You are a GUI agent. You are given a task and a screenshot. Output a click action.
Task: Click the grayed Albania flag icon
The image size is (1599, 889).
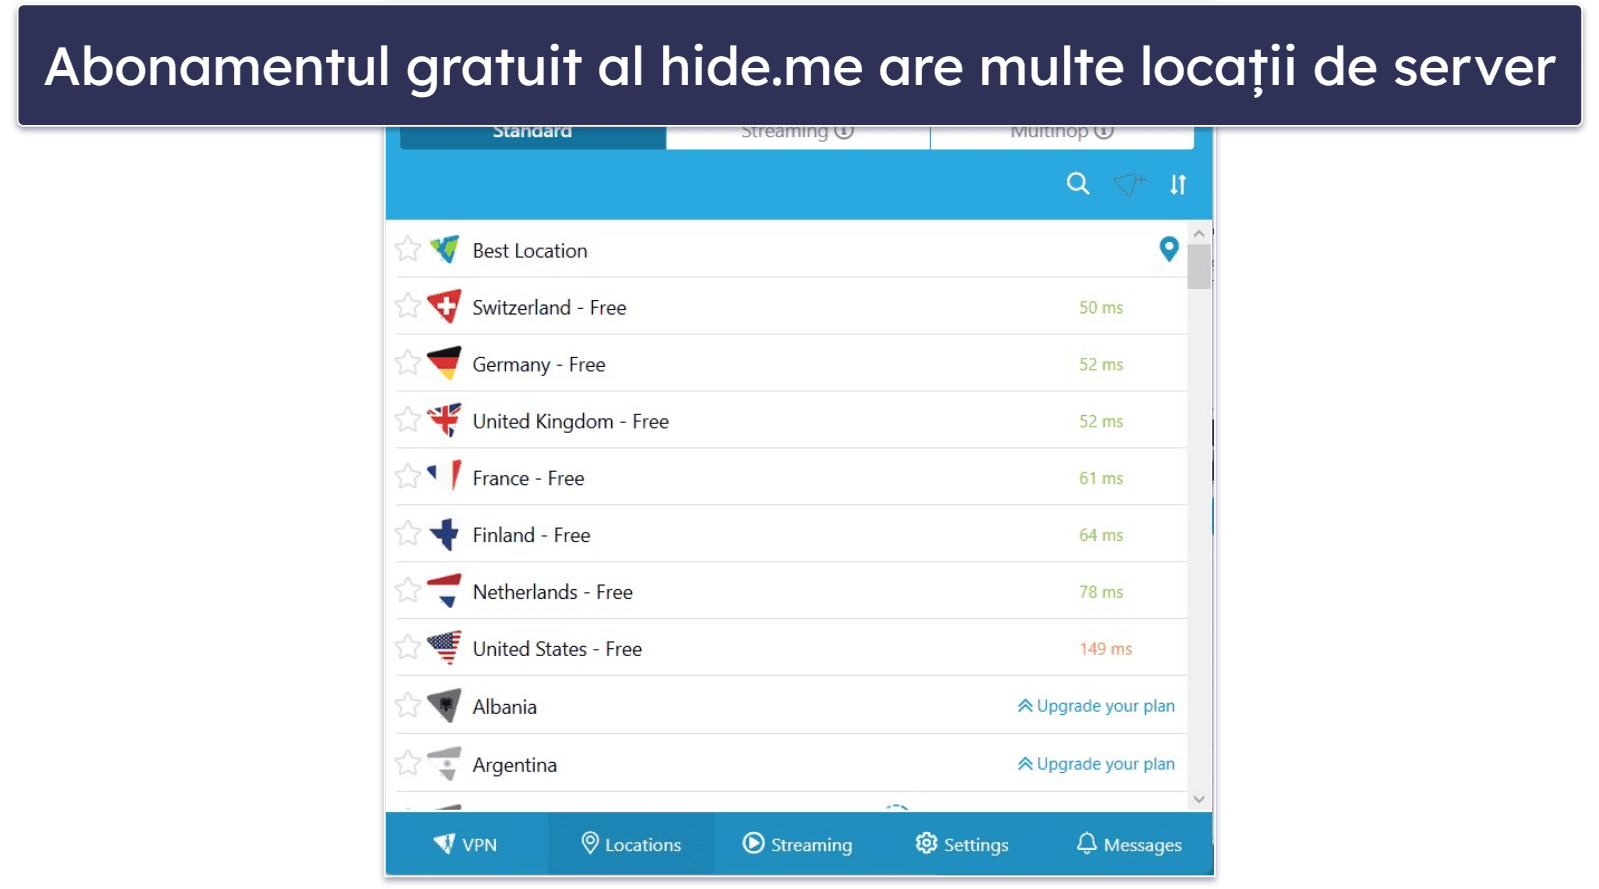[444, 706]
